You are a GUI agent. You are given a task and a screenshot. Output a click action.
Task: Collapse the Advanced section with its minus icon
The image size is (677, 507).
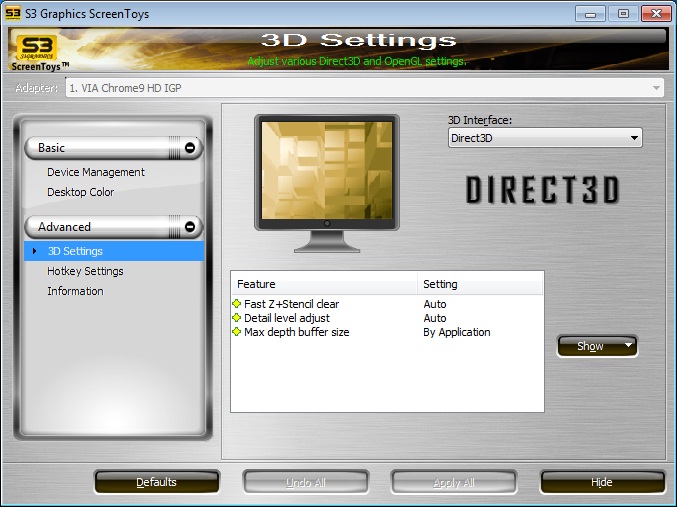[x=190, y=227]
